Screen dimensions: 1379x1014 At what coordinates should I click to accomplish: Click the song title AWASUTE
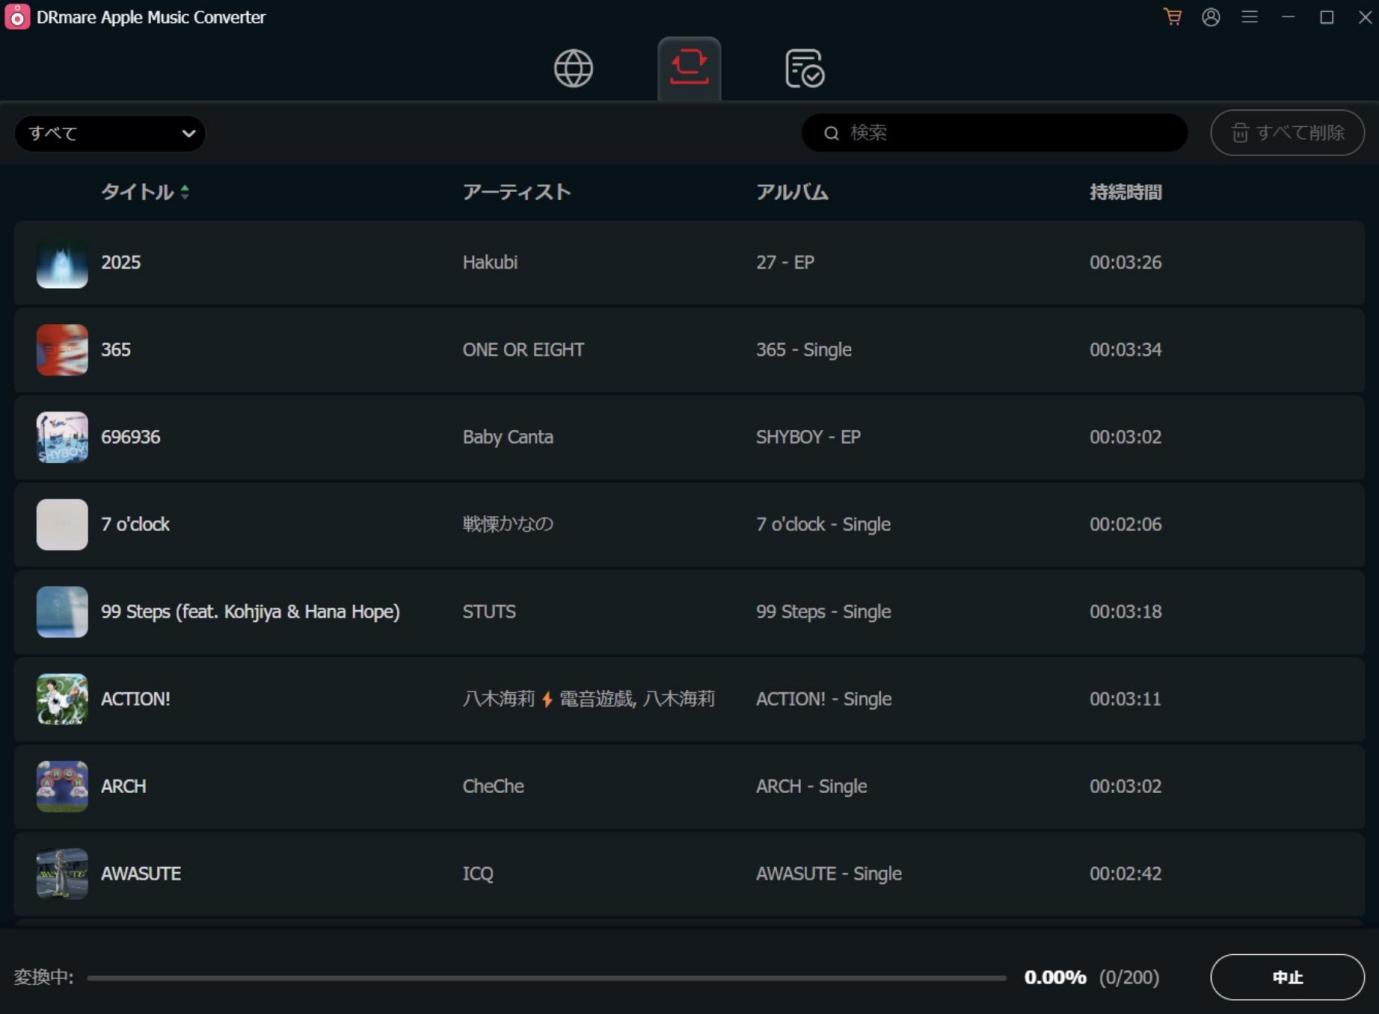pyautogui.click(x=141, y=874)
